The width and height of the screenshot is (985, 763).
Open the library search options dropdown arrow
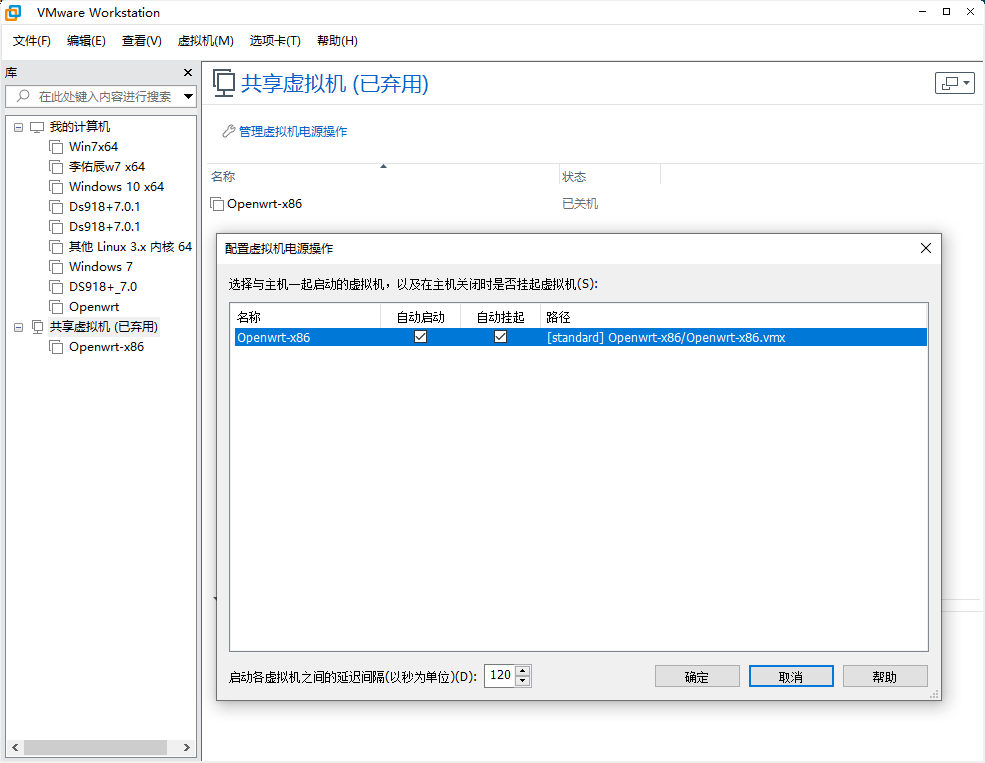pos(188,97)
